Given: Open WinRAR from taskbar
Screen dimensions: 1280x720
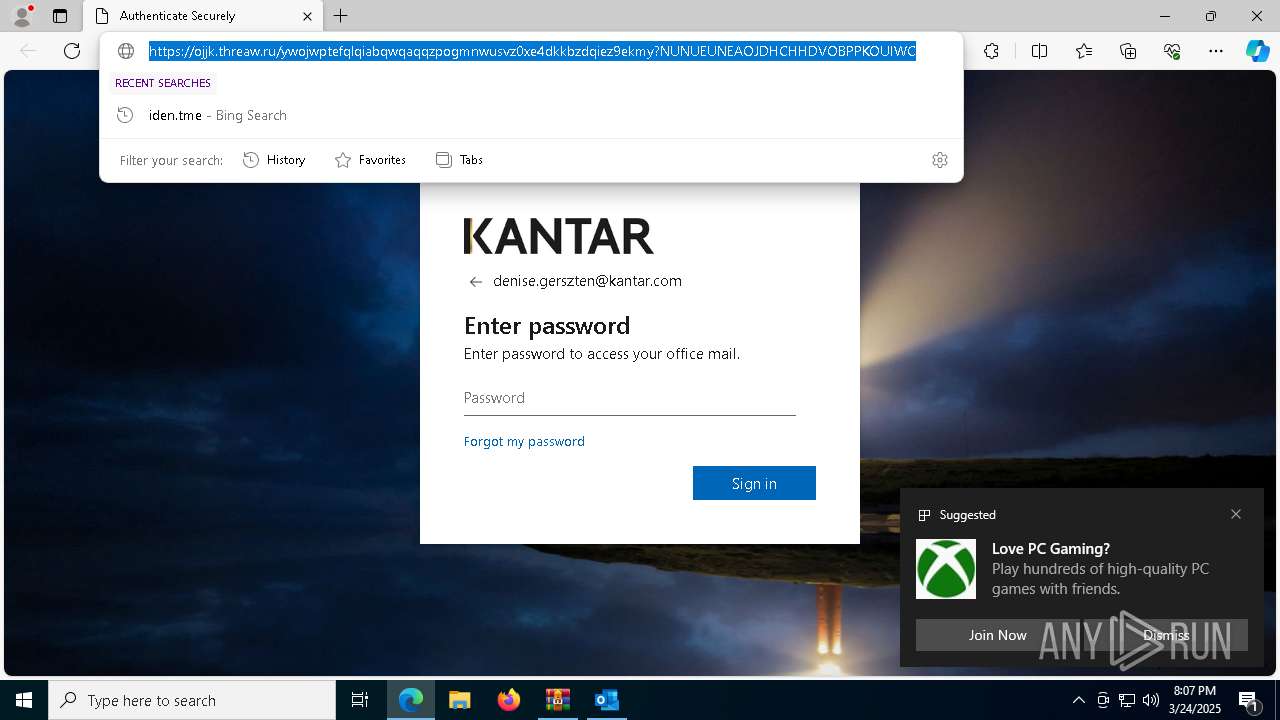Looking at the screenshot, I should pyautogui.click(x=557, y=700).
